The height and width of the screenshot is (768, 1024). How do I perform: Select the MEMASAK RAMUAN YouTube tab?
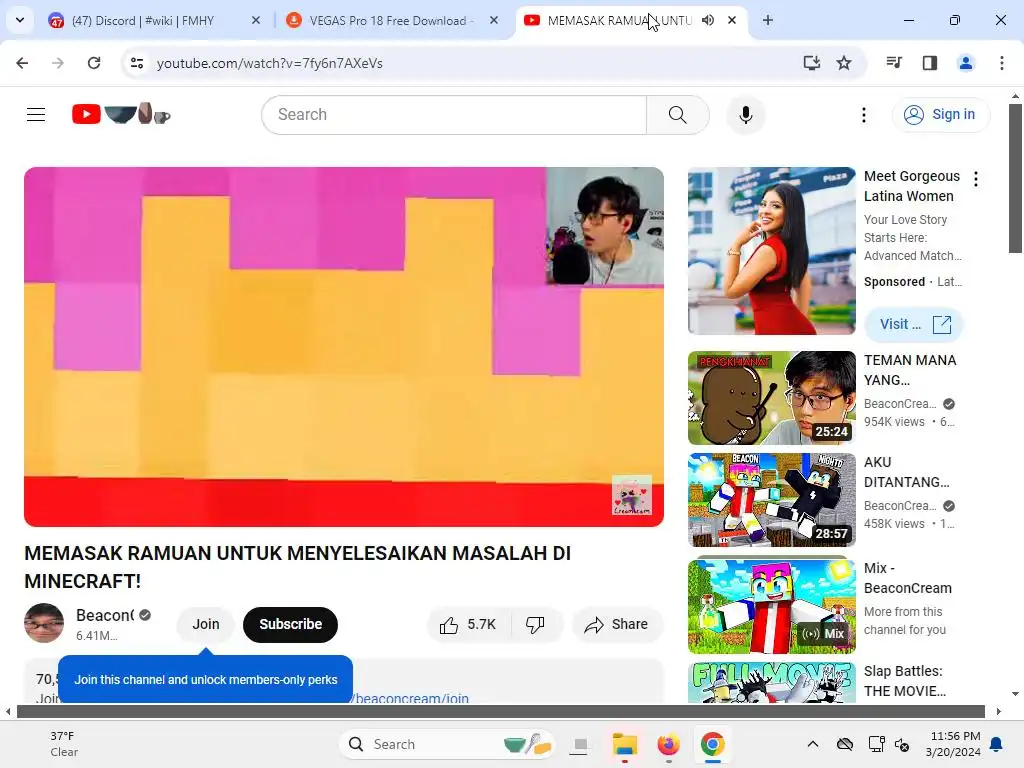(619, 20)
